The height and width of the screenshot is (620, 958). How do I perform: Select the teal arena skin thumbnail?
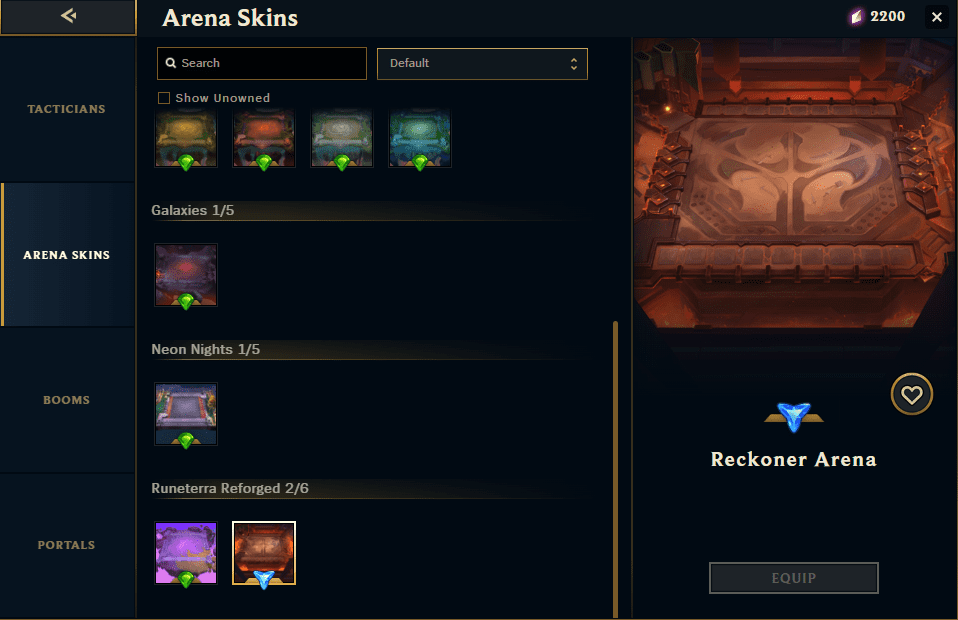point(420,139)
